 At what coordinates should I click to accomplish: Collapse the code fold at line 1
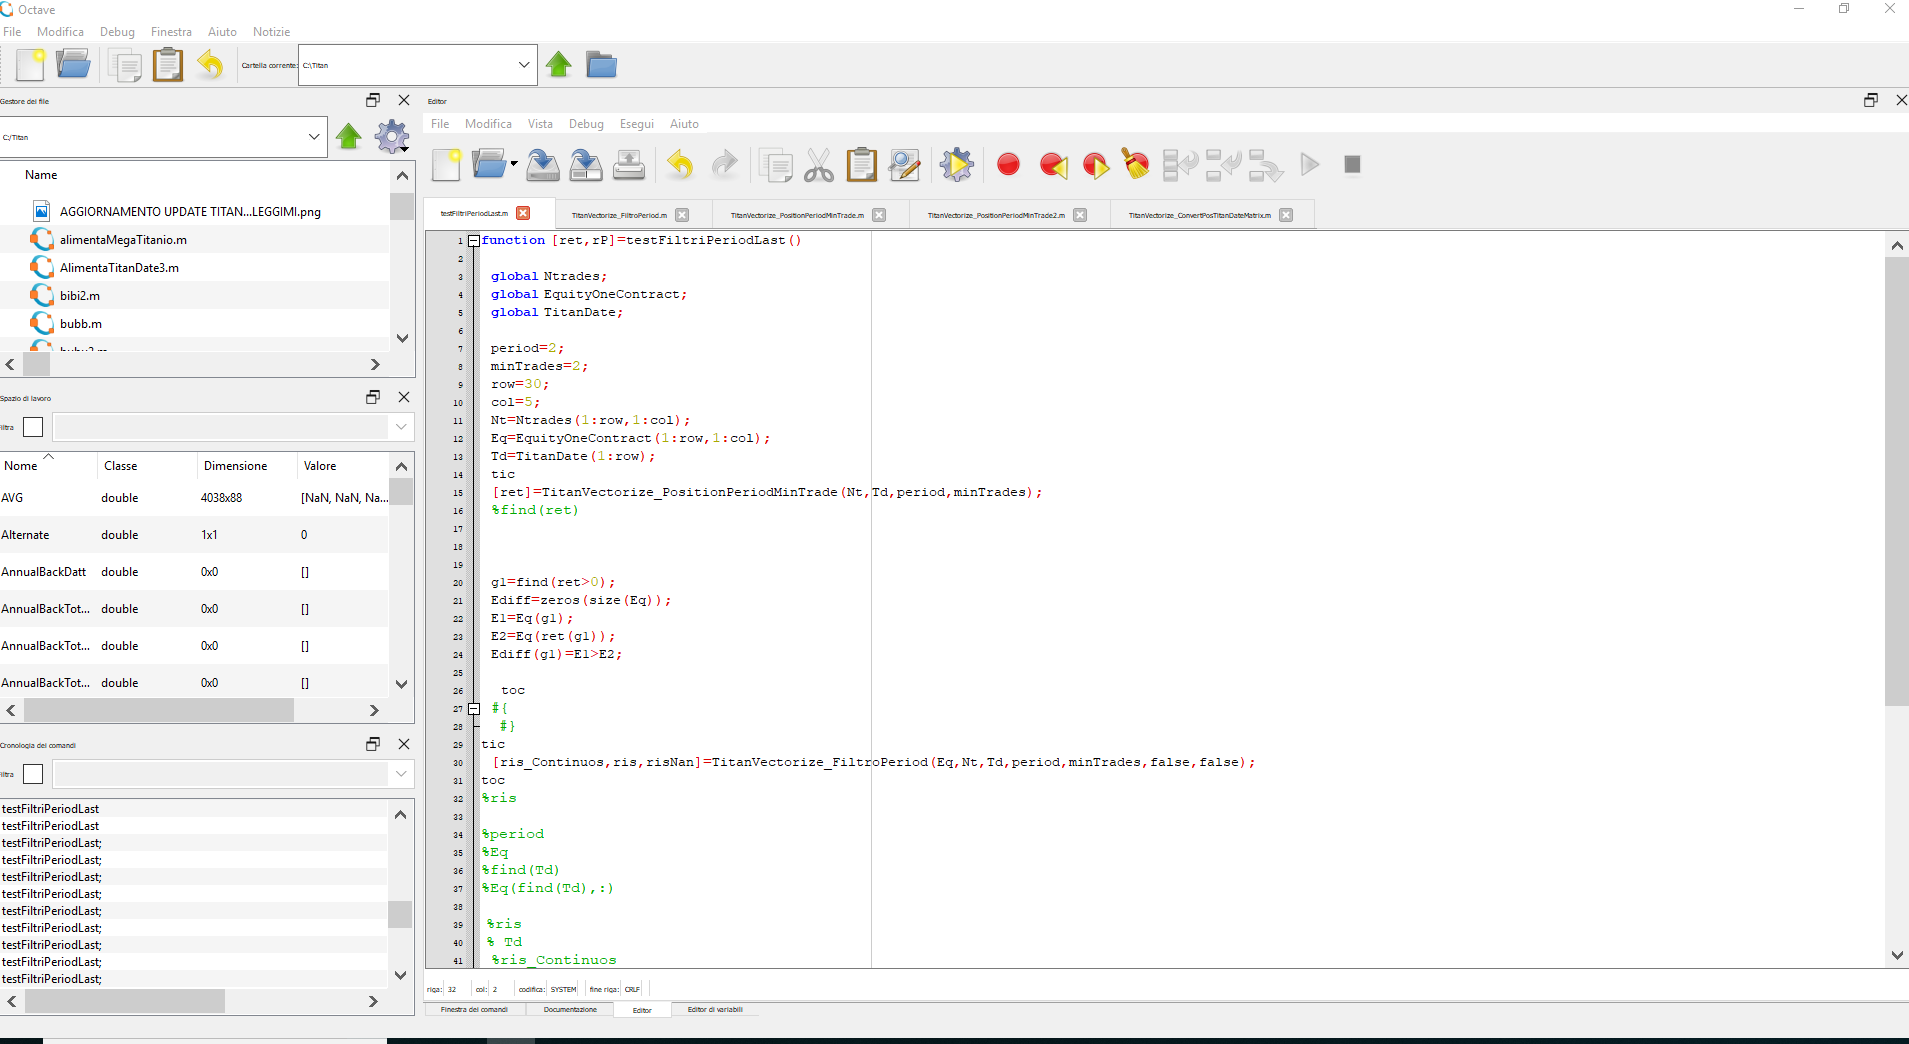(x=474, y=241)
